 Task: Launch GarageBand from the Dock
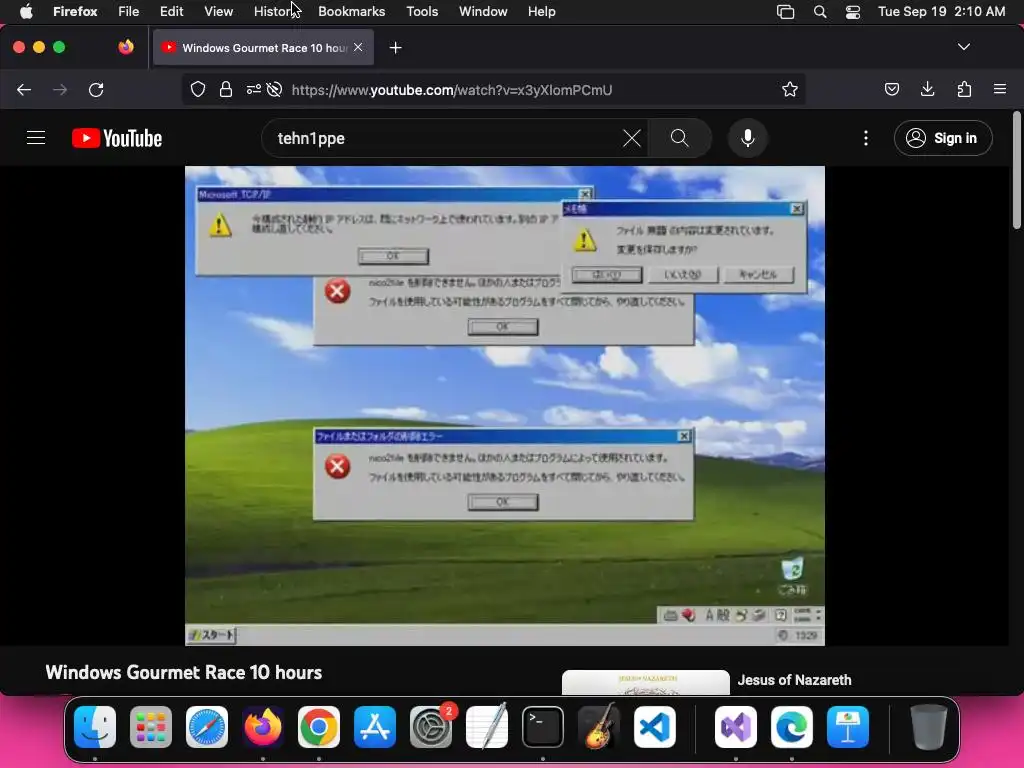pos(599,727)
